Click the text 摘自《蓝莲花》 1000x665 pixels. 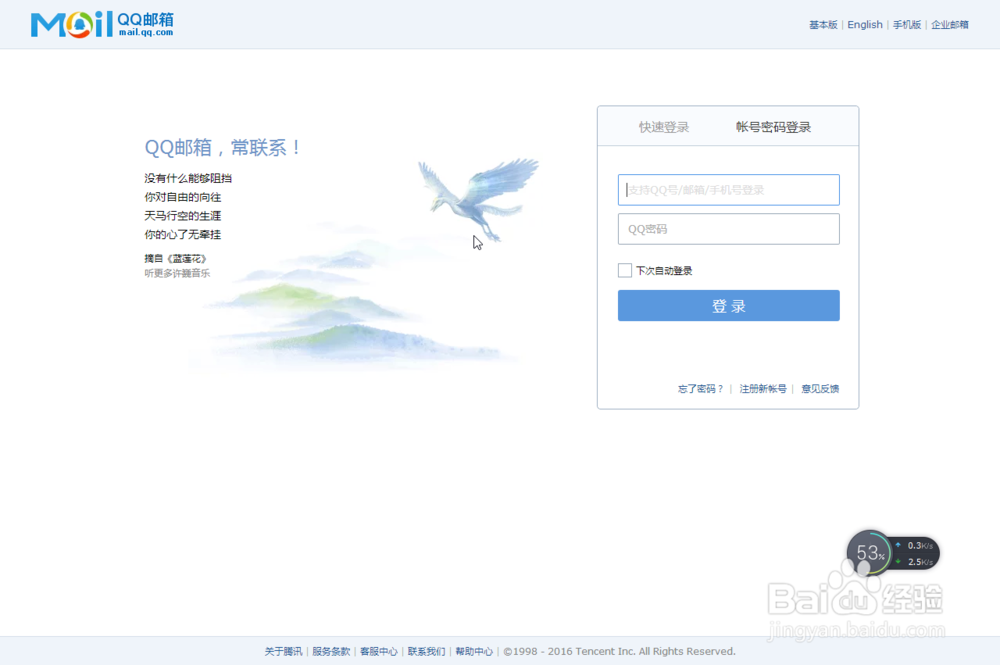coord(175,259)
